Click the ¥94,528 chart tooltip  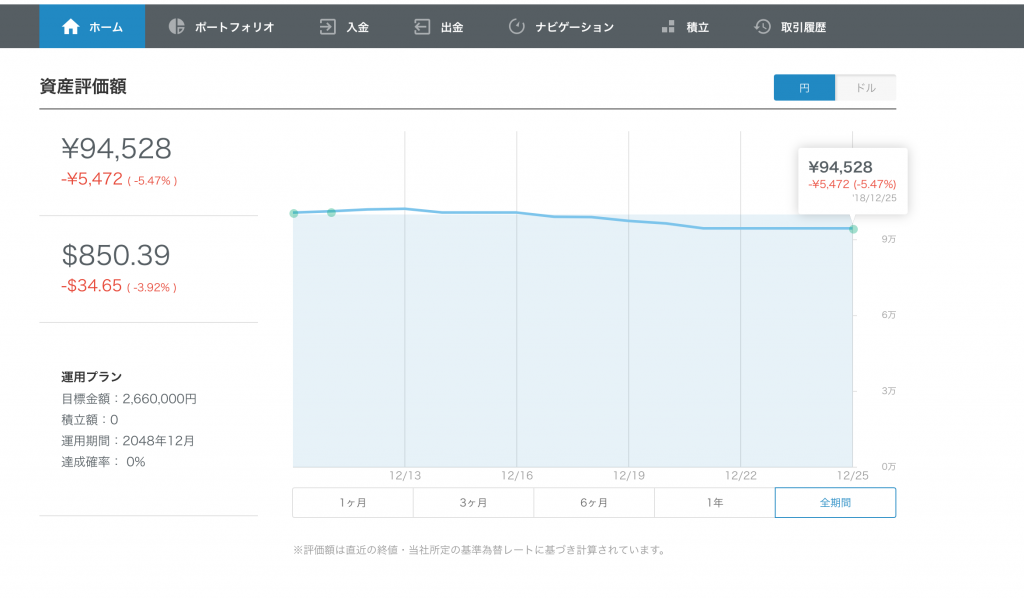(x=852, y=181)
